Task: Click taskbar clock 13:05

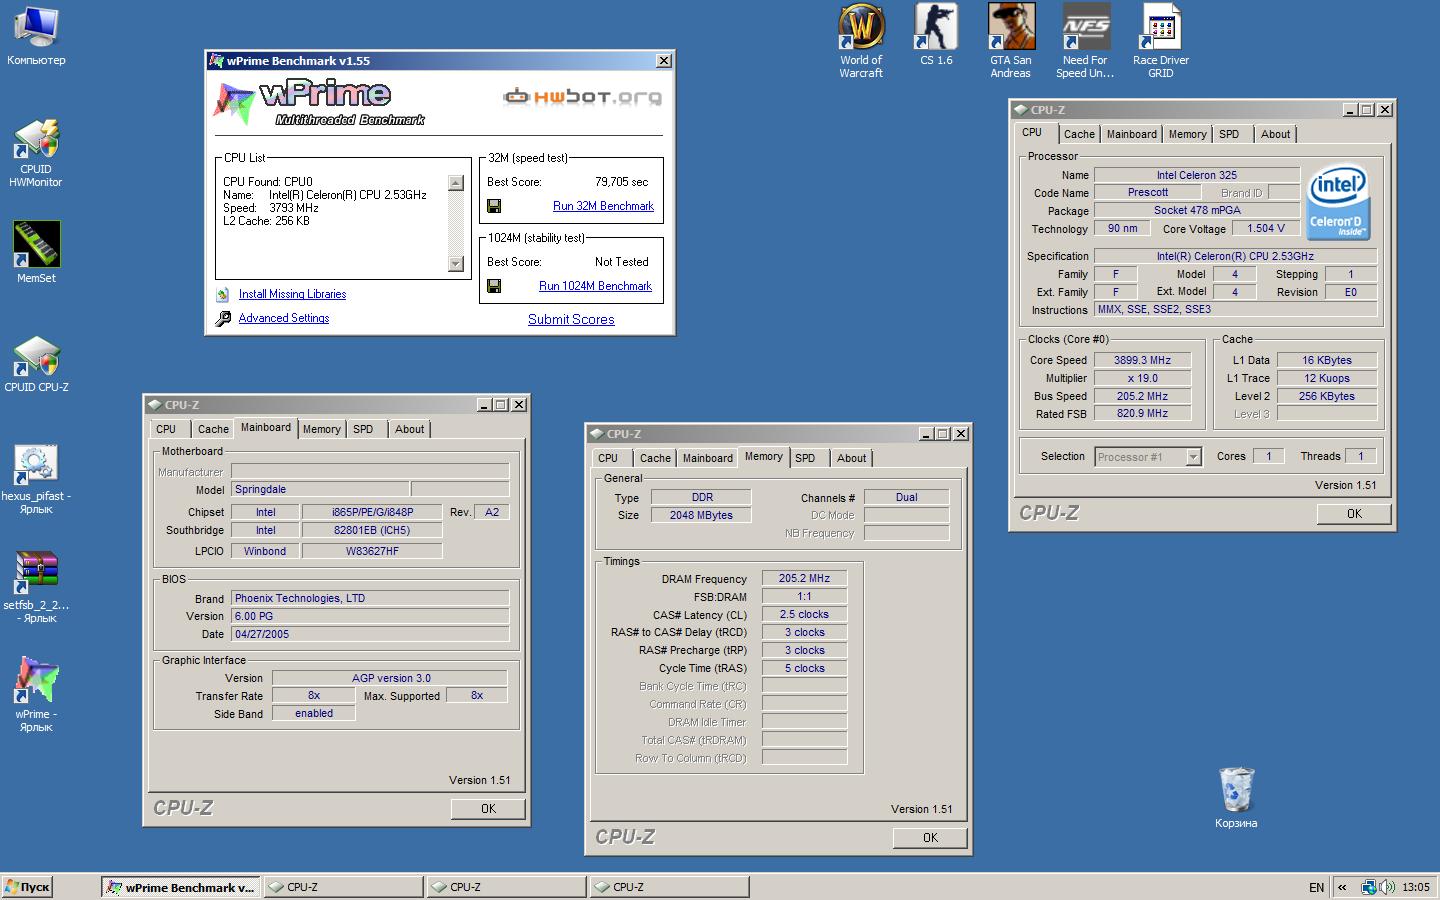Action: 1415,887
